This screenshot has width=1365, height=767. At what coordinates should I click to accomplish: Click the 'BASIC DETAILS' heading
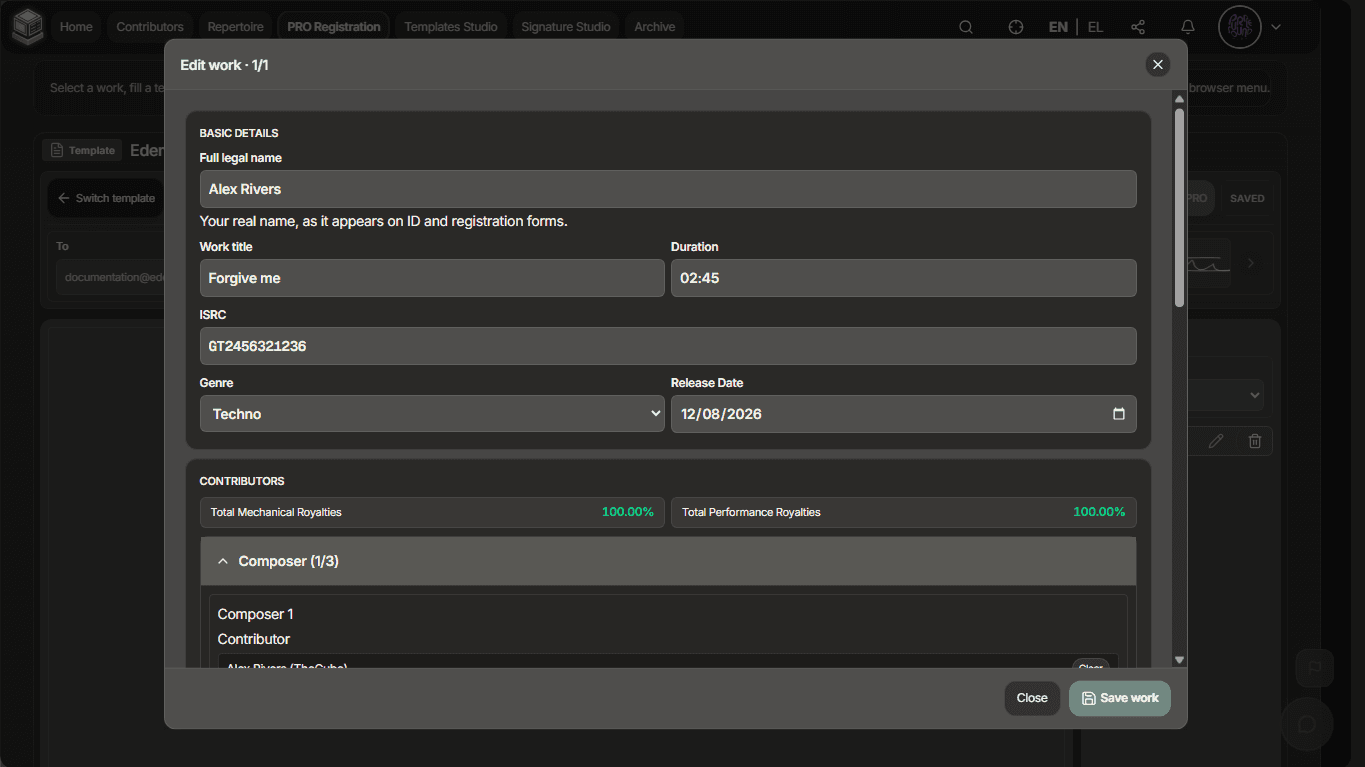click(x=239, y=133)
